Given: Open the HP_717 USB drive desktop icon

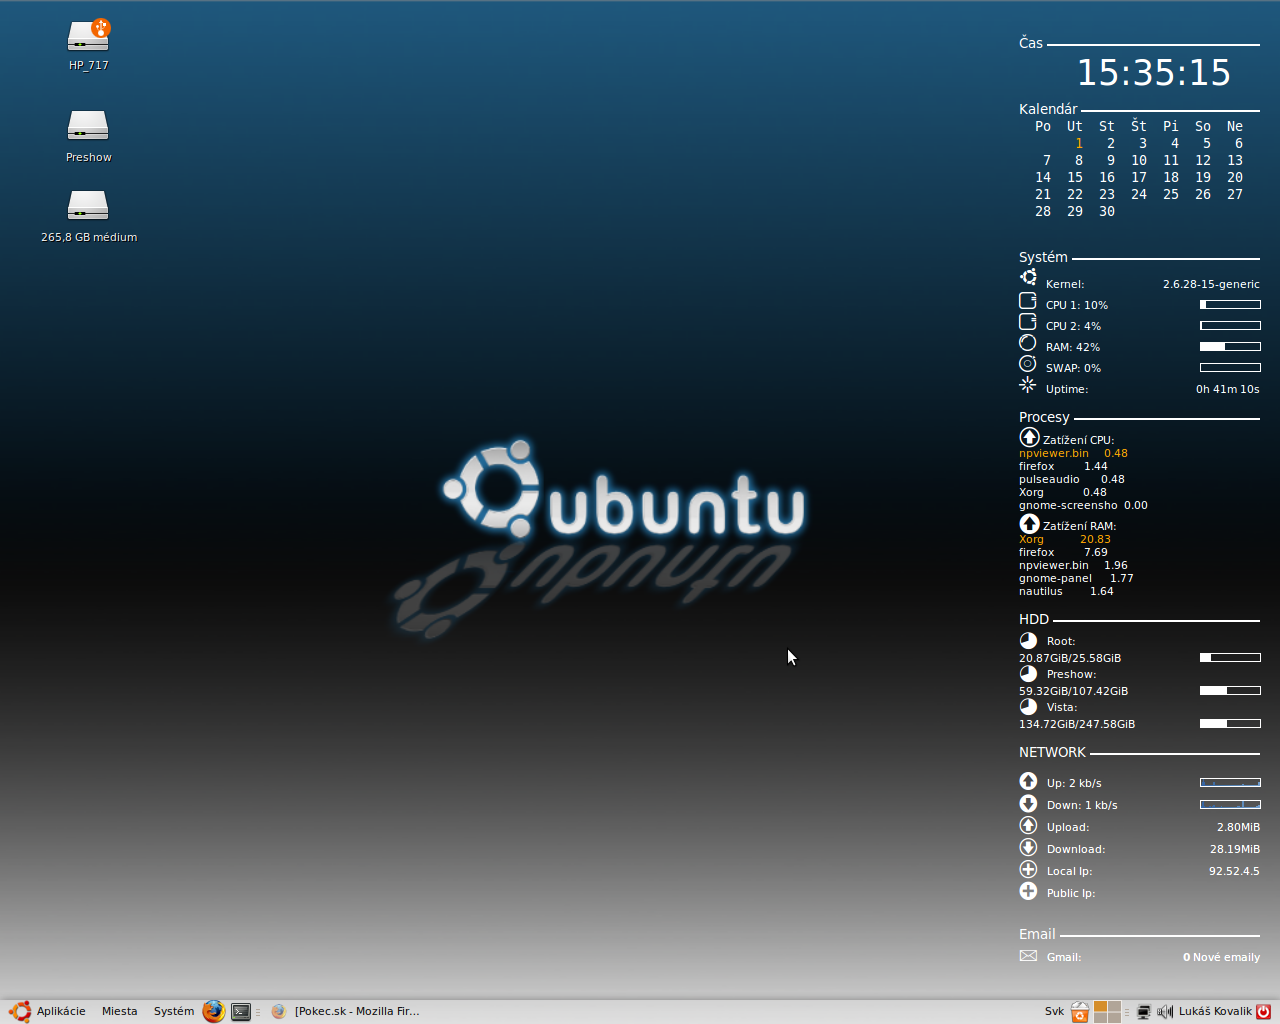Looking at the screenshot, I should pyautogui.click(x=88, y=36).
